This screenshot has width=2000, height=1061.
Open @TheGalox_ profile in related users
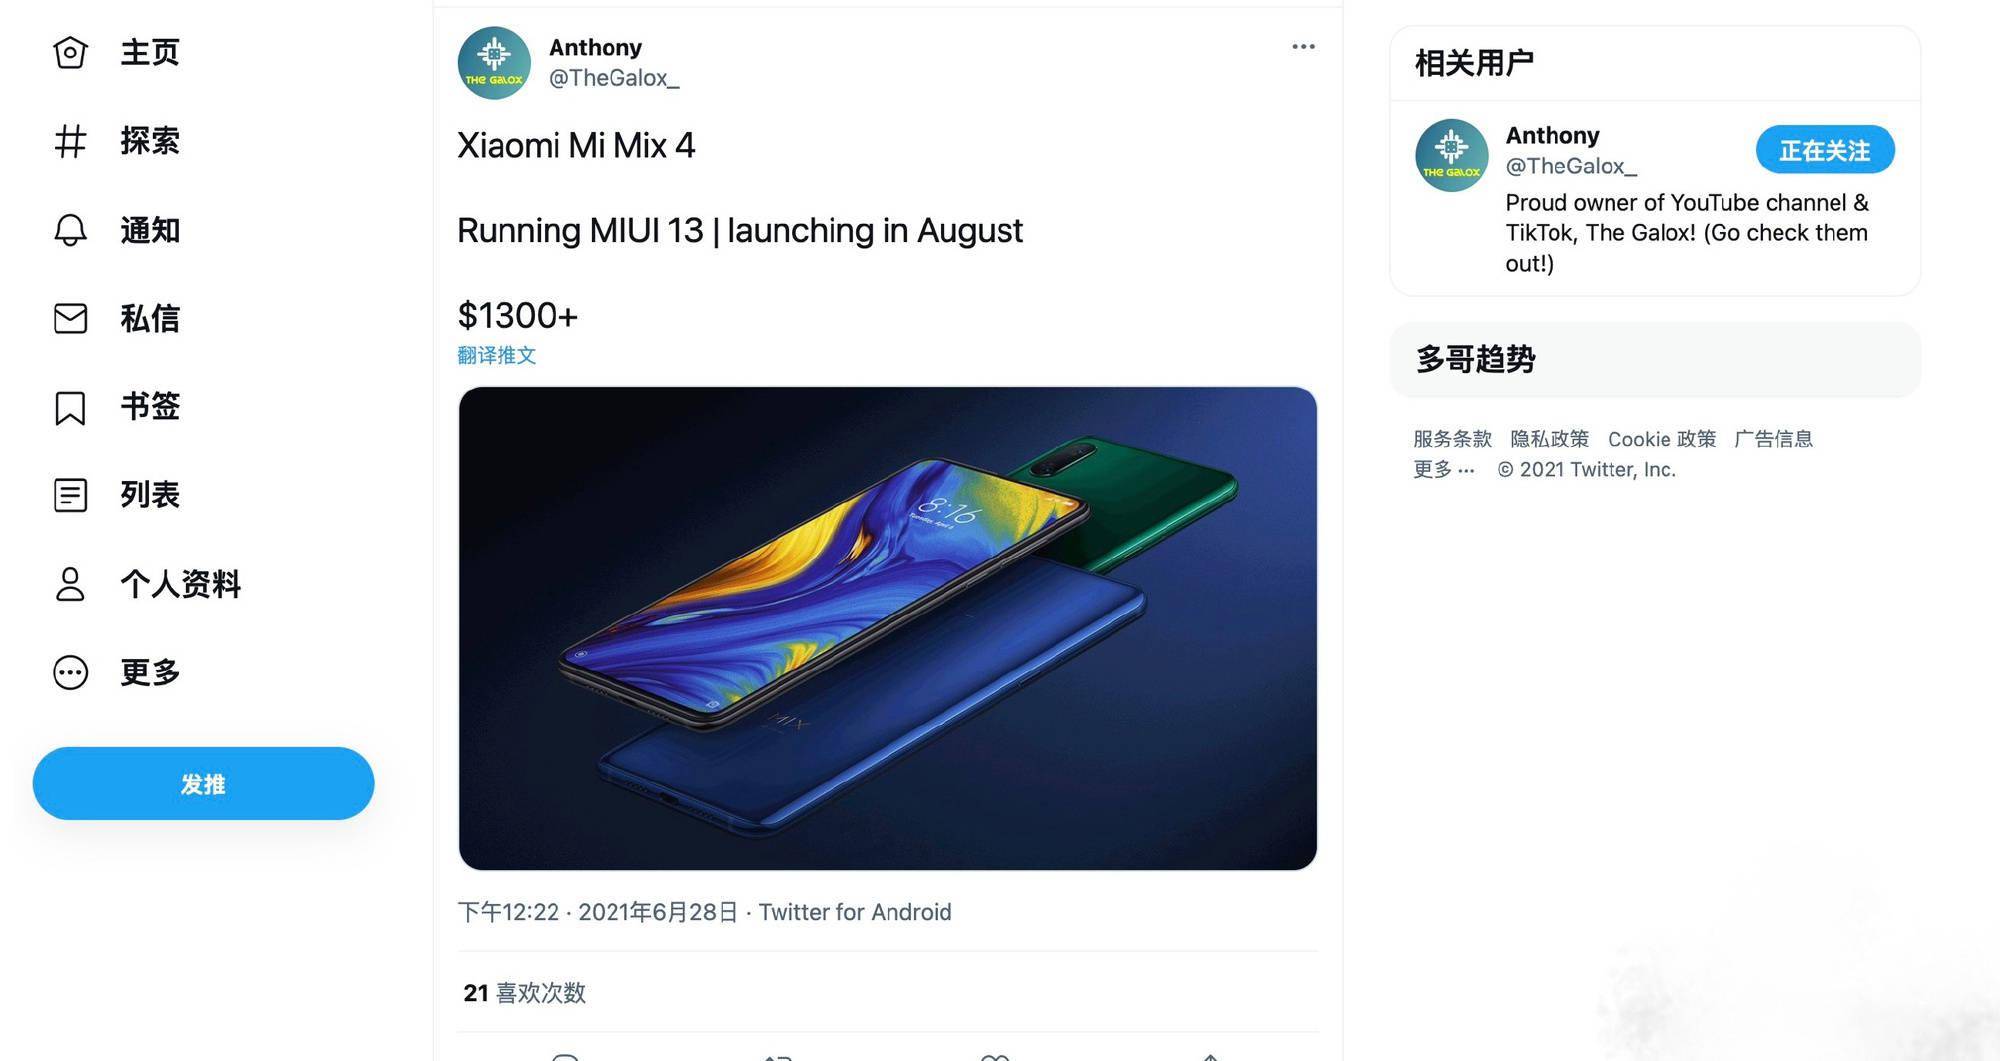pyautogui.click(x=1571, y=166)
